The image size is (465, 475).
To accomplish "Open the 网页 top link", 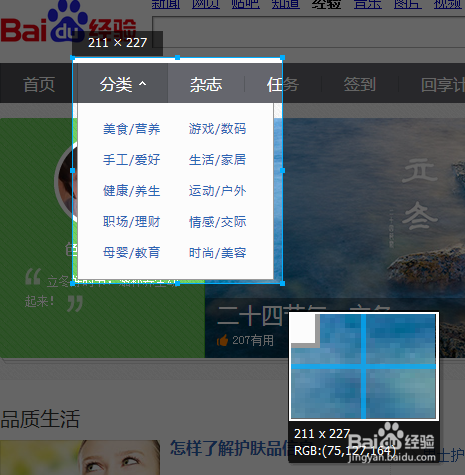I will coord(206,4).
